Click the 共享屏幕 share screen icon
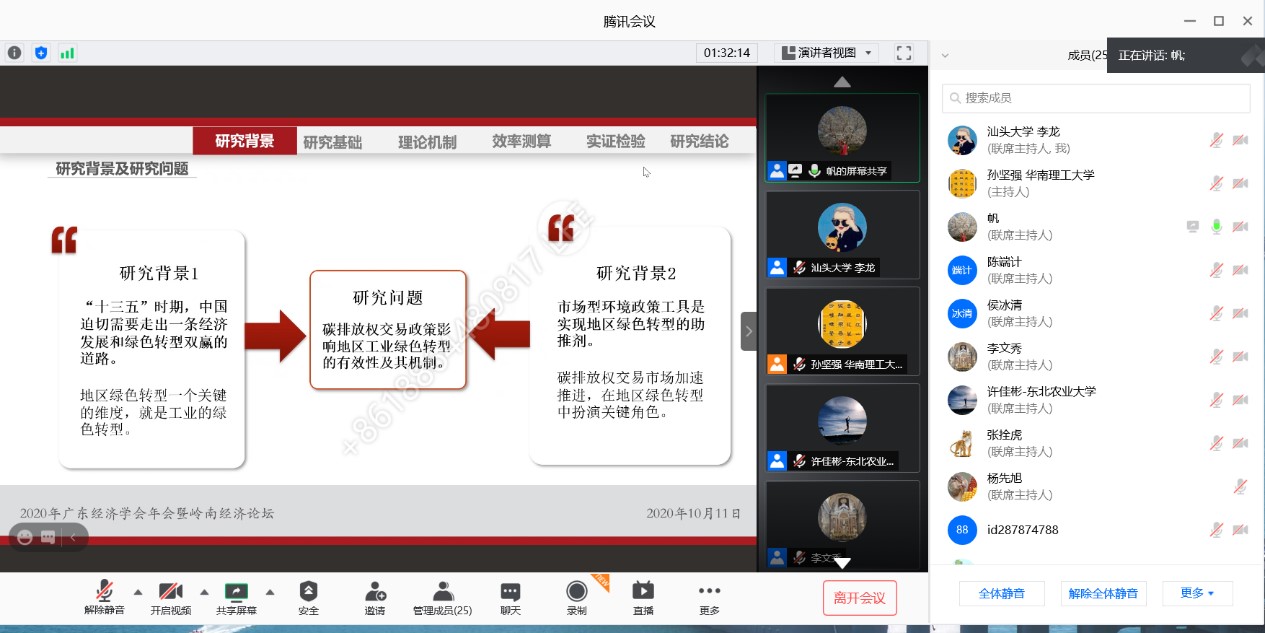The width and height of the screenshot is (1265, 633). [236, 591]
